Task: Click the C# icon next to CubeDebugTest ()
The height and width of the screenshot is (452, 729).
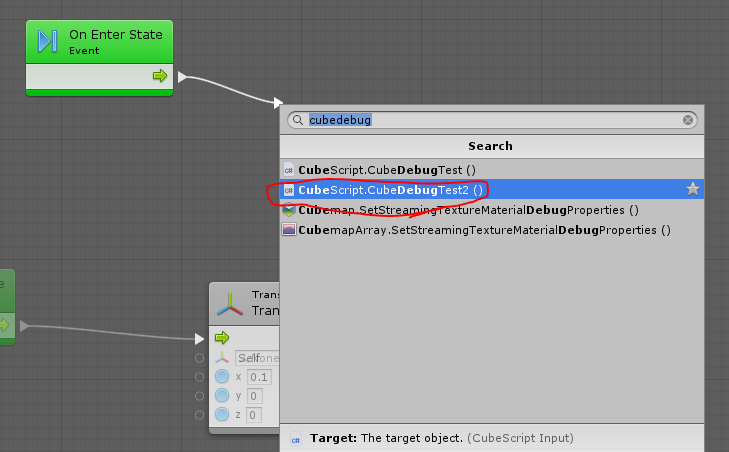Action: [x=289, y=169]
